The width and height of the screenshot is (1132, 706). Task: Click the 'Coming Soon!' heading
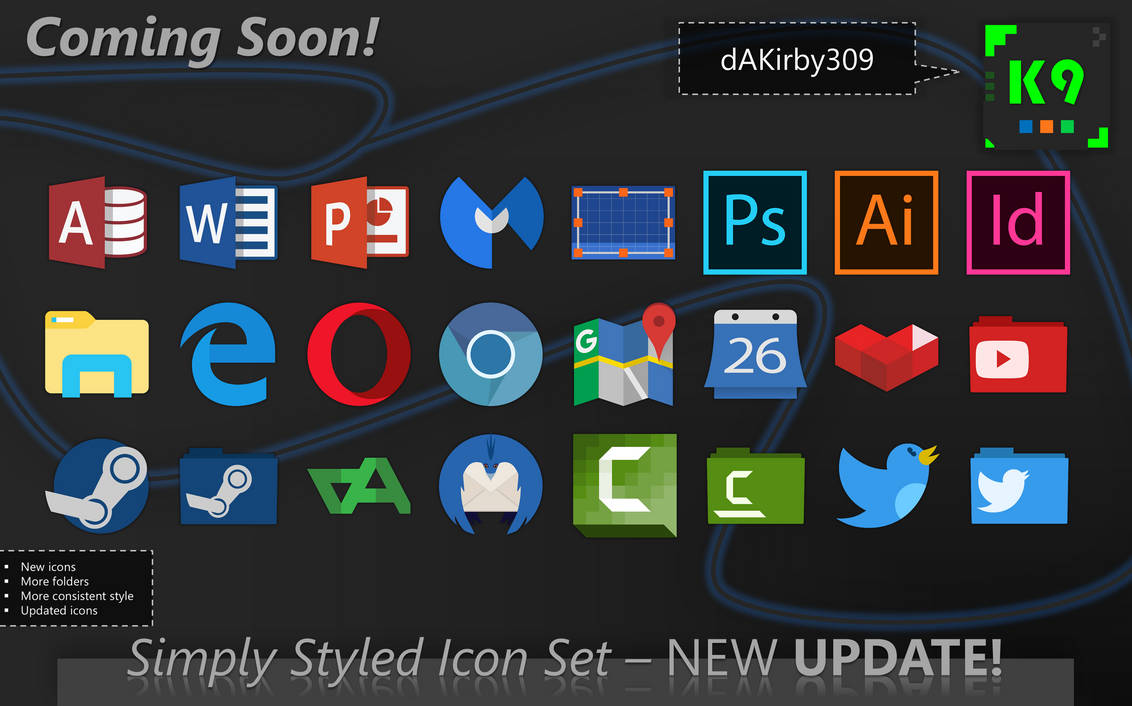click(202, 38)
